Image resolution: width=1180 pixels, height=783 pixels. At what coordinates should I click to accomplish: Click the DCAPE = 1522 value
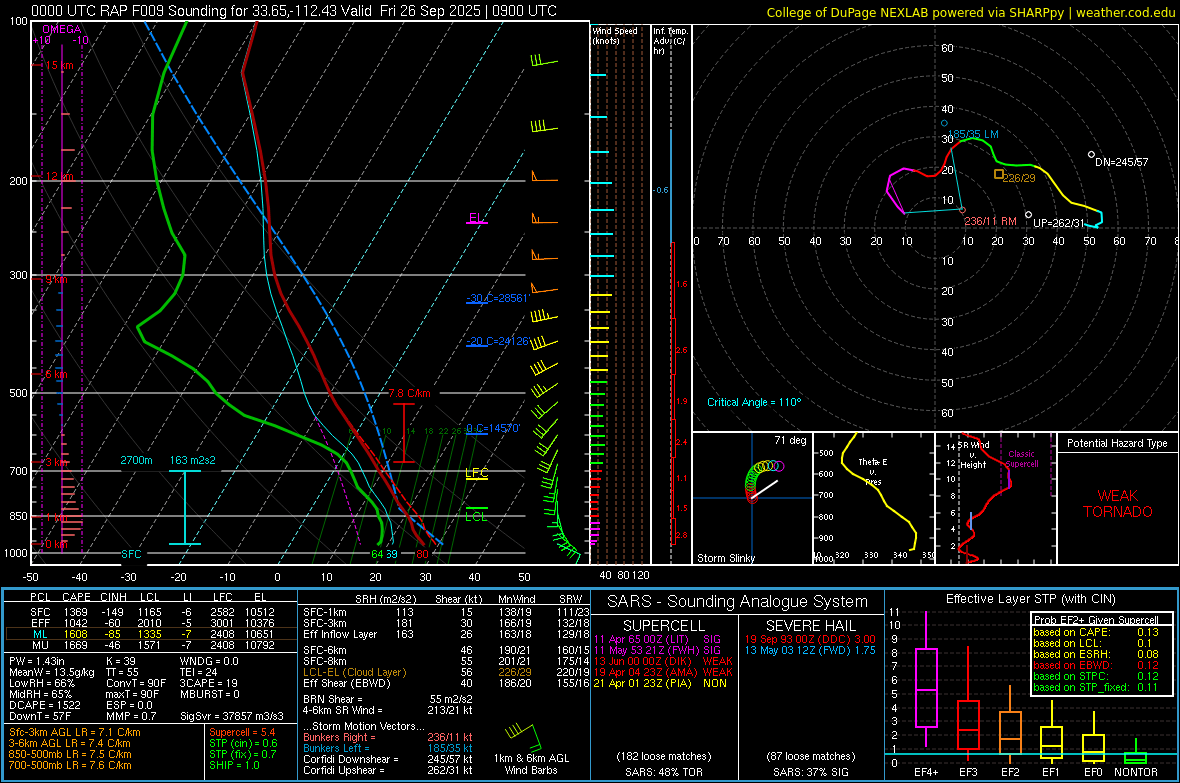click(x=44, y=705)
